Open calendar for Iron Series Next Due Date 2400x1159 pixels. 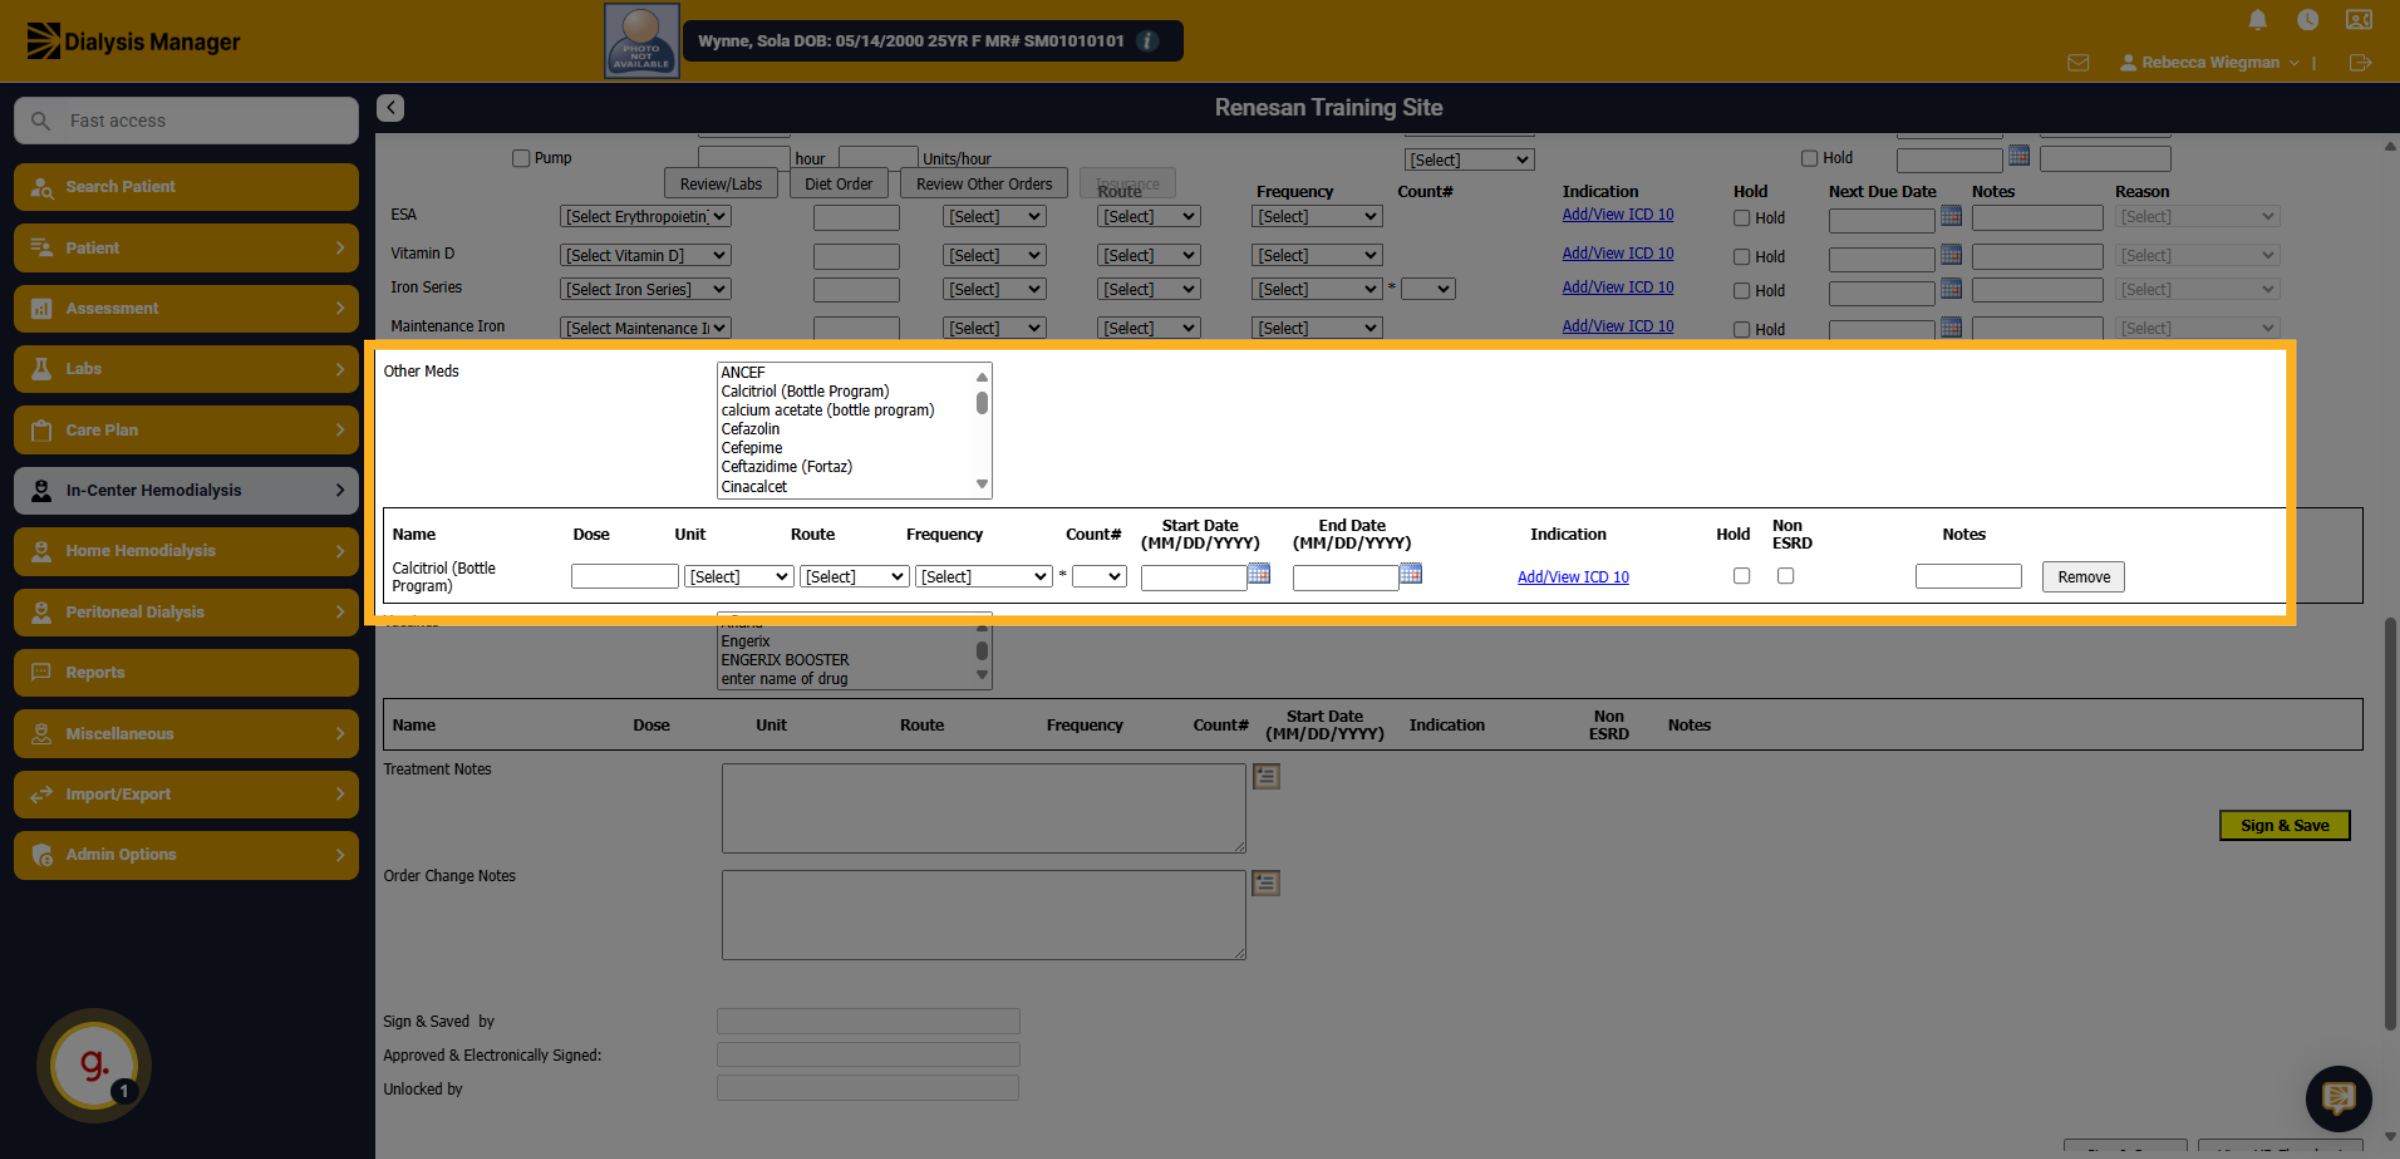tap(1951, 289)
